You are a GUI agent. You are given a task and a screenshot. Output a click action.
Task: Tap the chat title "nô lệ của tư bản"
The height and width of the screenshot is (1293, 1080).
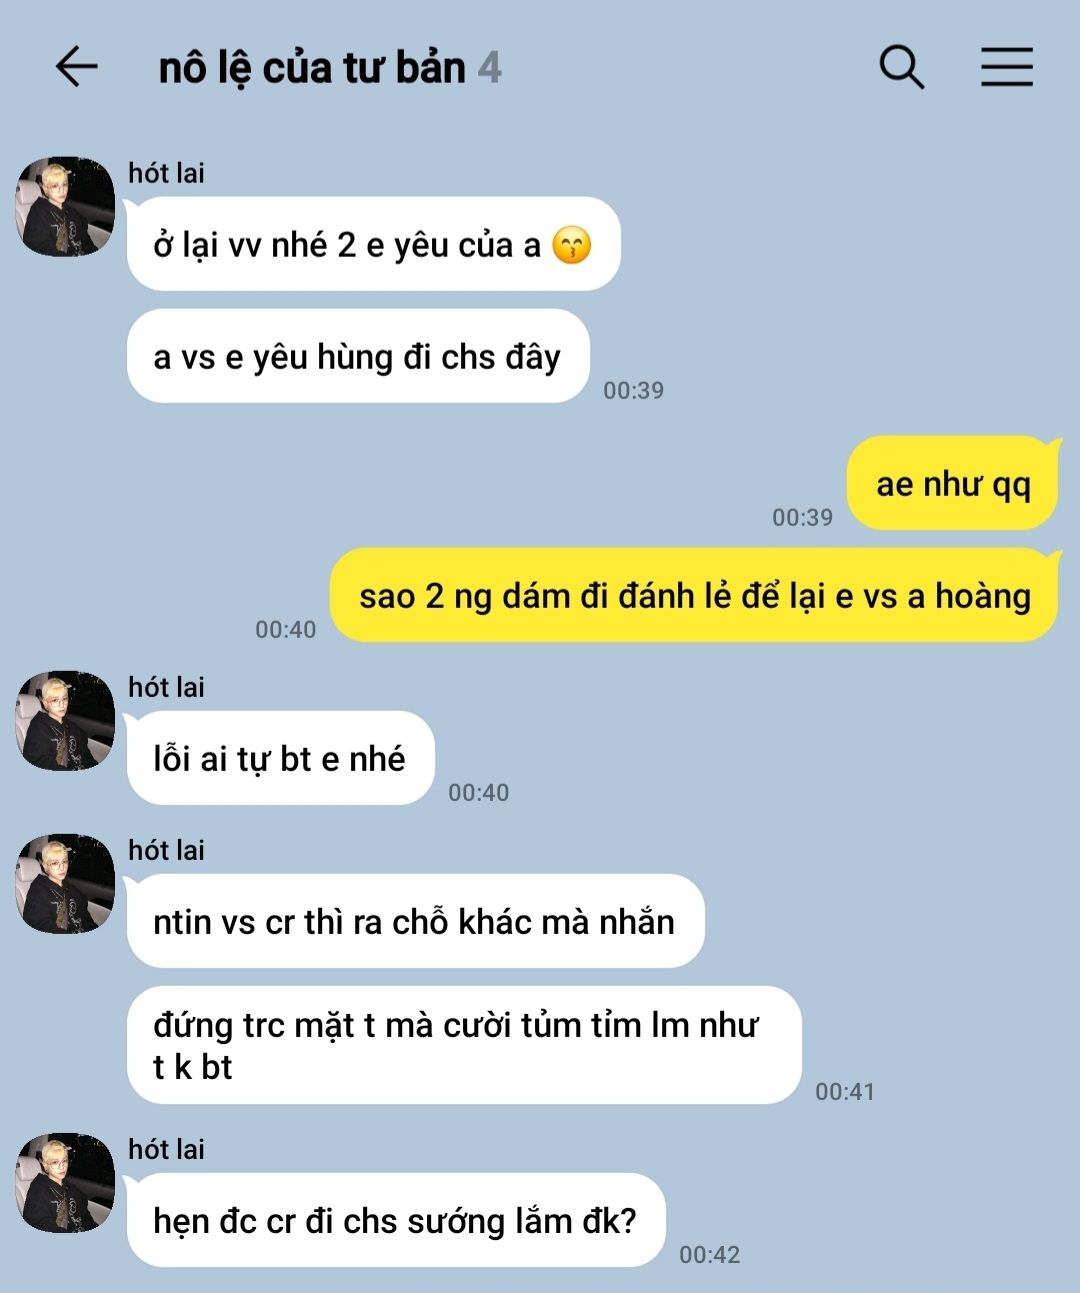tap(312, 68)
